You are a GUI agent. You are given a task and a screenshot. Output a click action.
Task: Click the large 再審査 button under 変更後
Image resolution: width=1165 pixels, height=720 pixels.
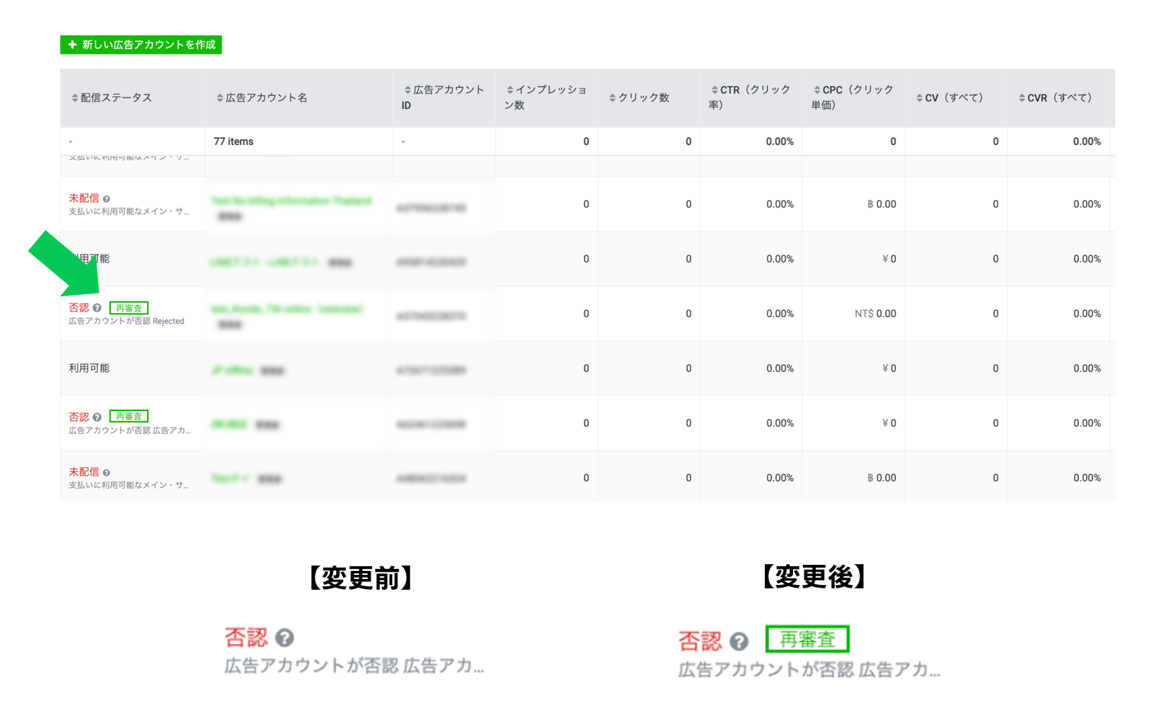[807, 639]
